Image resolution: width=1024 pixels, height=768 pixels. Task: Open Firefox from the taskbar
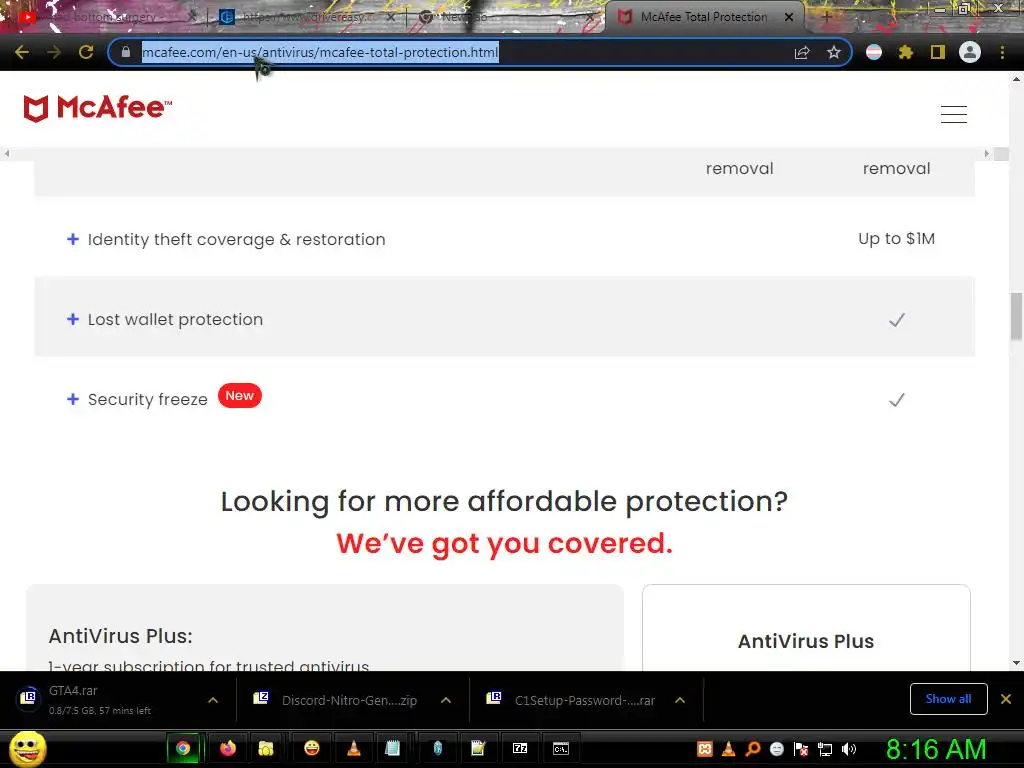227,748
